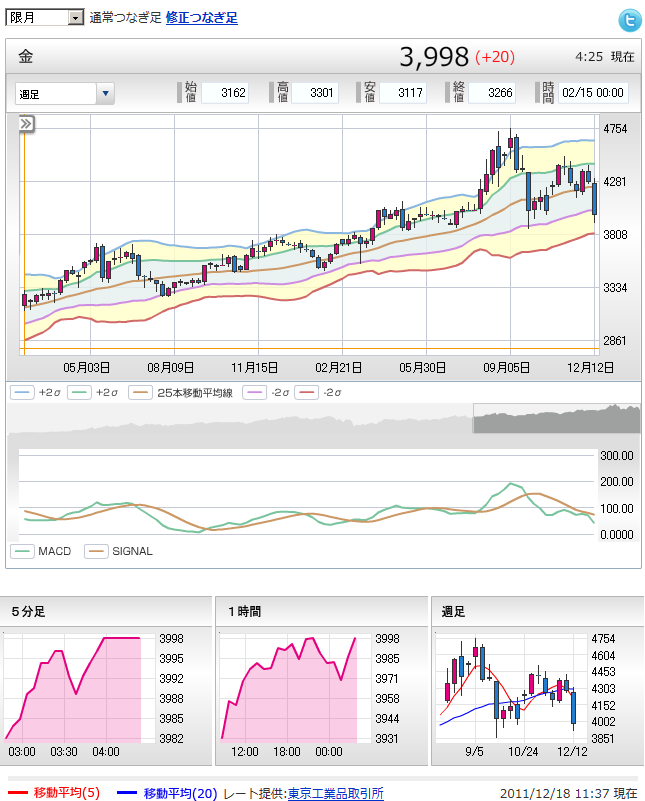Open the 限月 contract month dropdown

tap(46, 18)
